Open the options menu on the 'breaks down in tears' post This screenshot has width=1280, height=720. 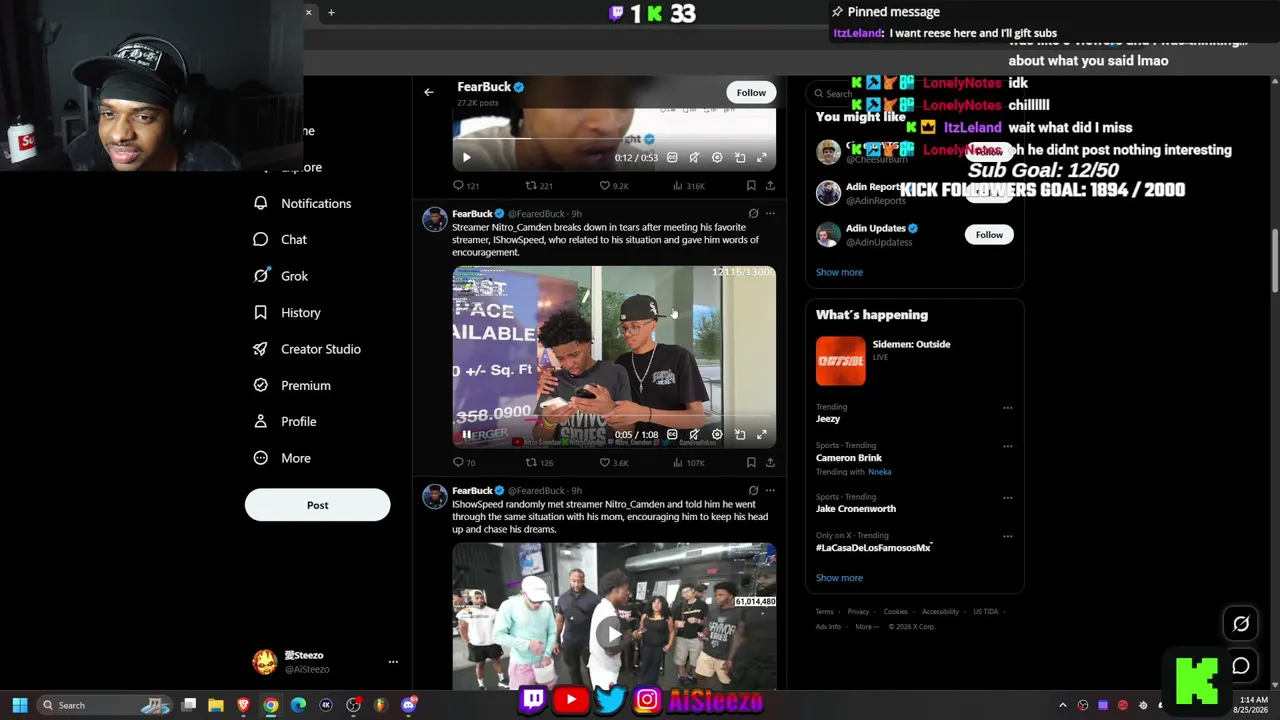pyautogui.click(x=770, y=213)
